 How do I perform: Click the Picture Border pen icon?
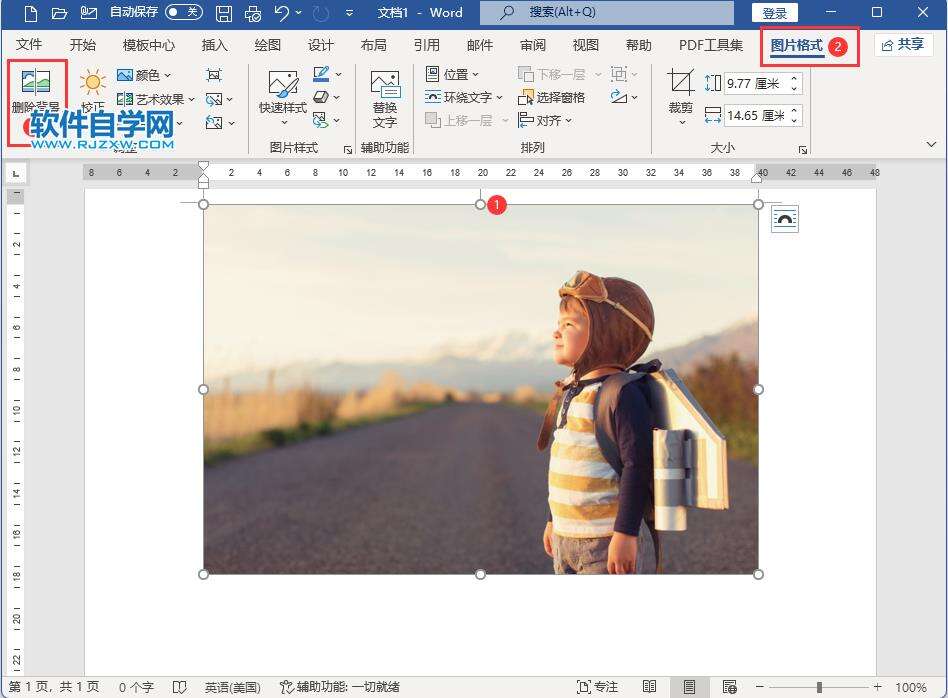[321, 74]
